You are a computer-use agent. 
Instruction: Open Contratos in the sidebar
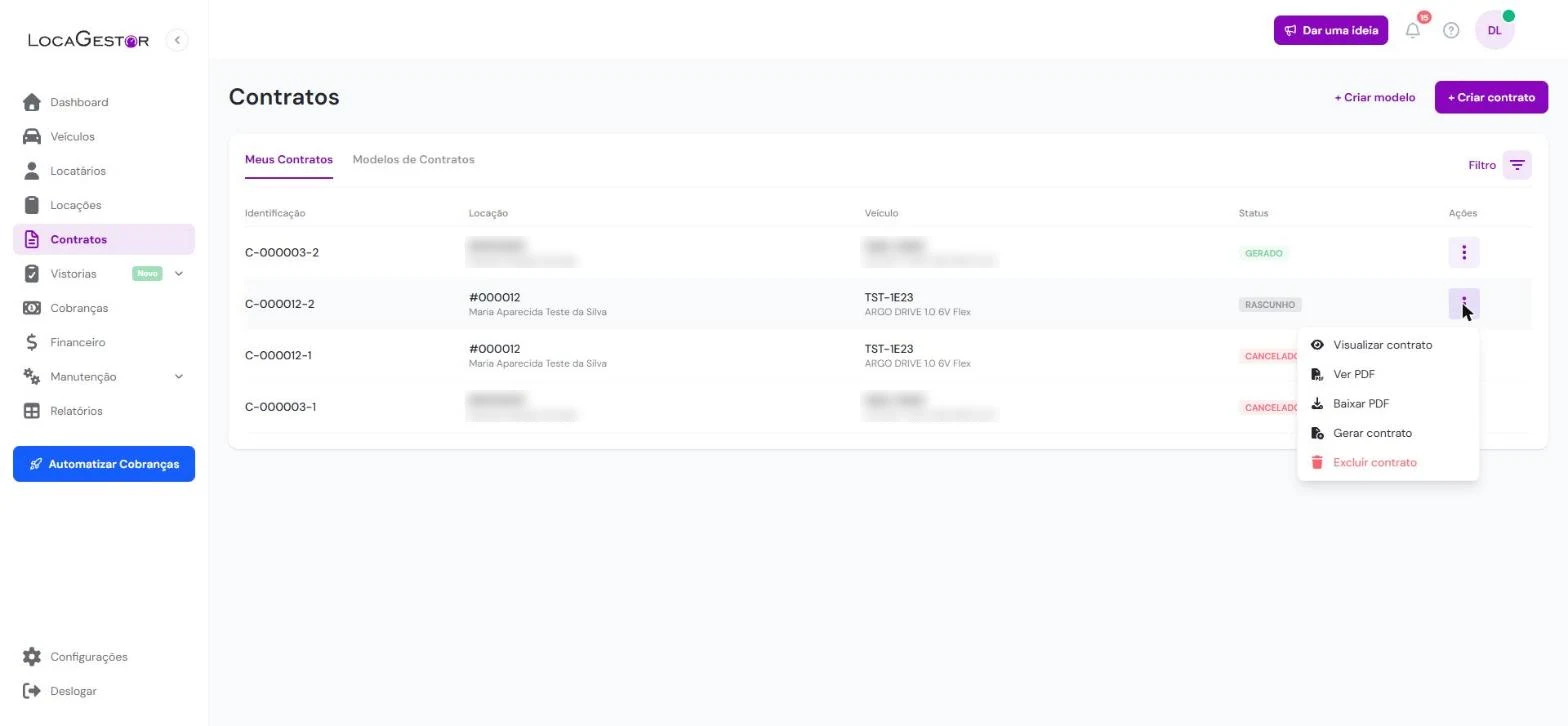[104, 240]
